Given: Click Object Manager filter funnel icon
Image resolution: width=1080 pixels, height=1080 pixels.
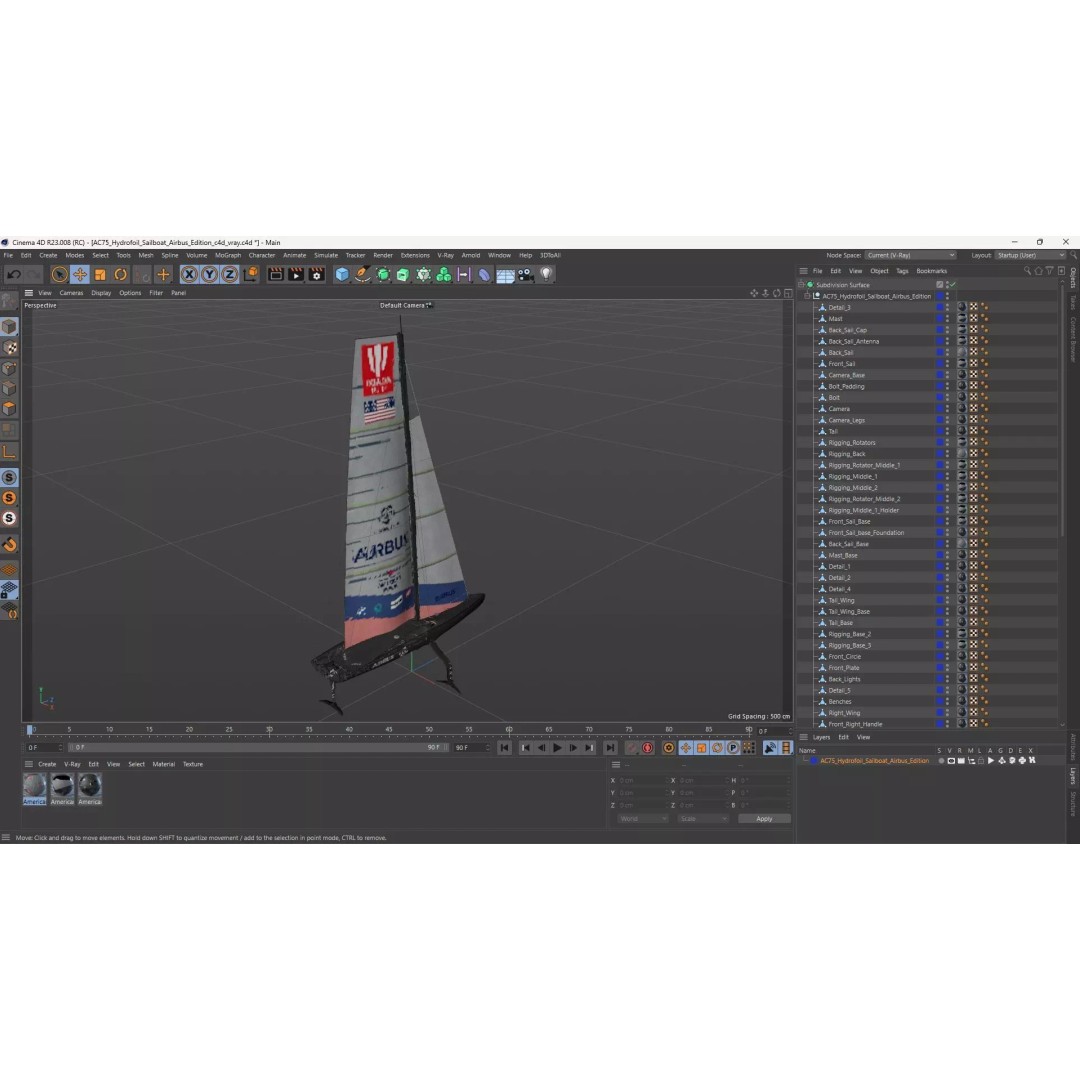Looking at the screenshot, I should [x=1050, y=271].
